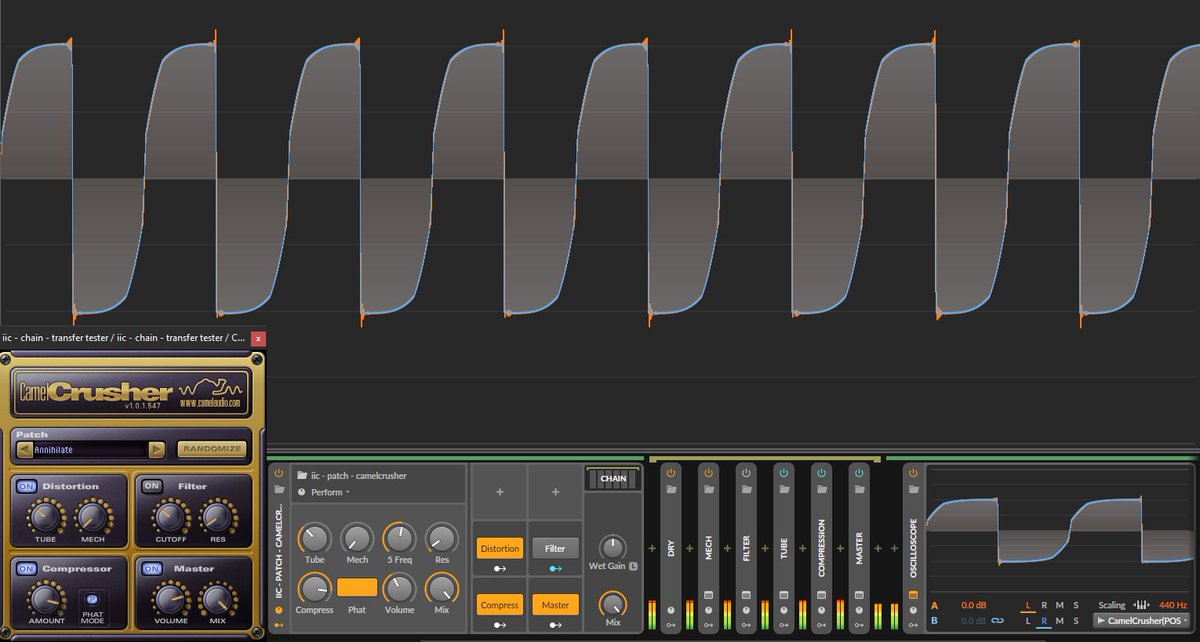Expand the MASTER device window icon
Screen dimensions: 1200x642
point(859,595)
